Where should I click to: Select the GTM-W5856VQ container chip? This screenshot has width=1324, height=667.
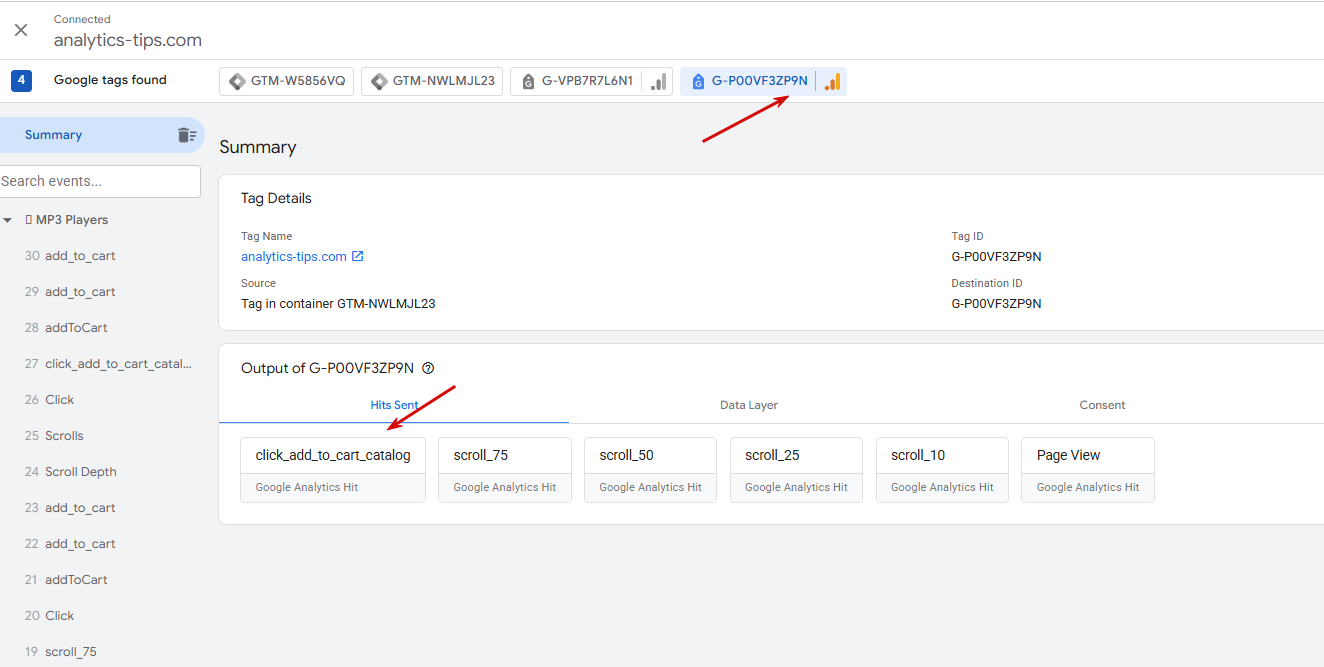286,81
